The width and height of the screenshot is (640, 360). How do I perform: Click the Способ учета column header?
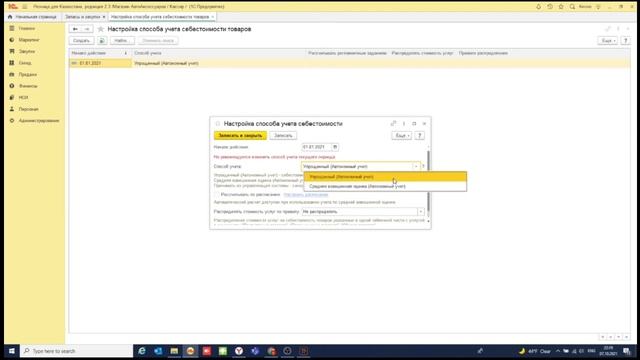click(x=219, y=53)
